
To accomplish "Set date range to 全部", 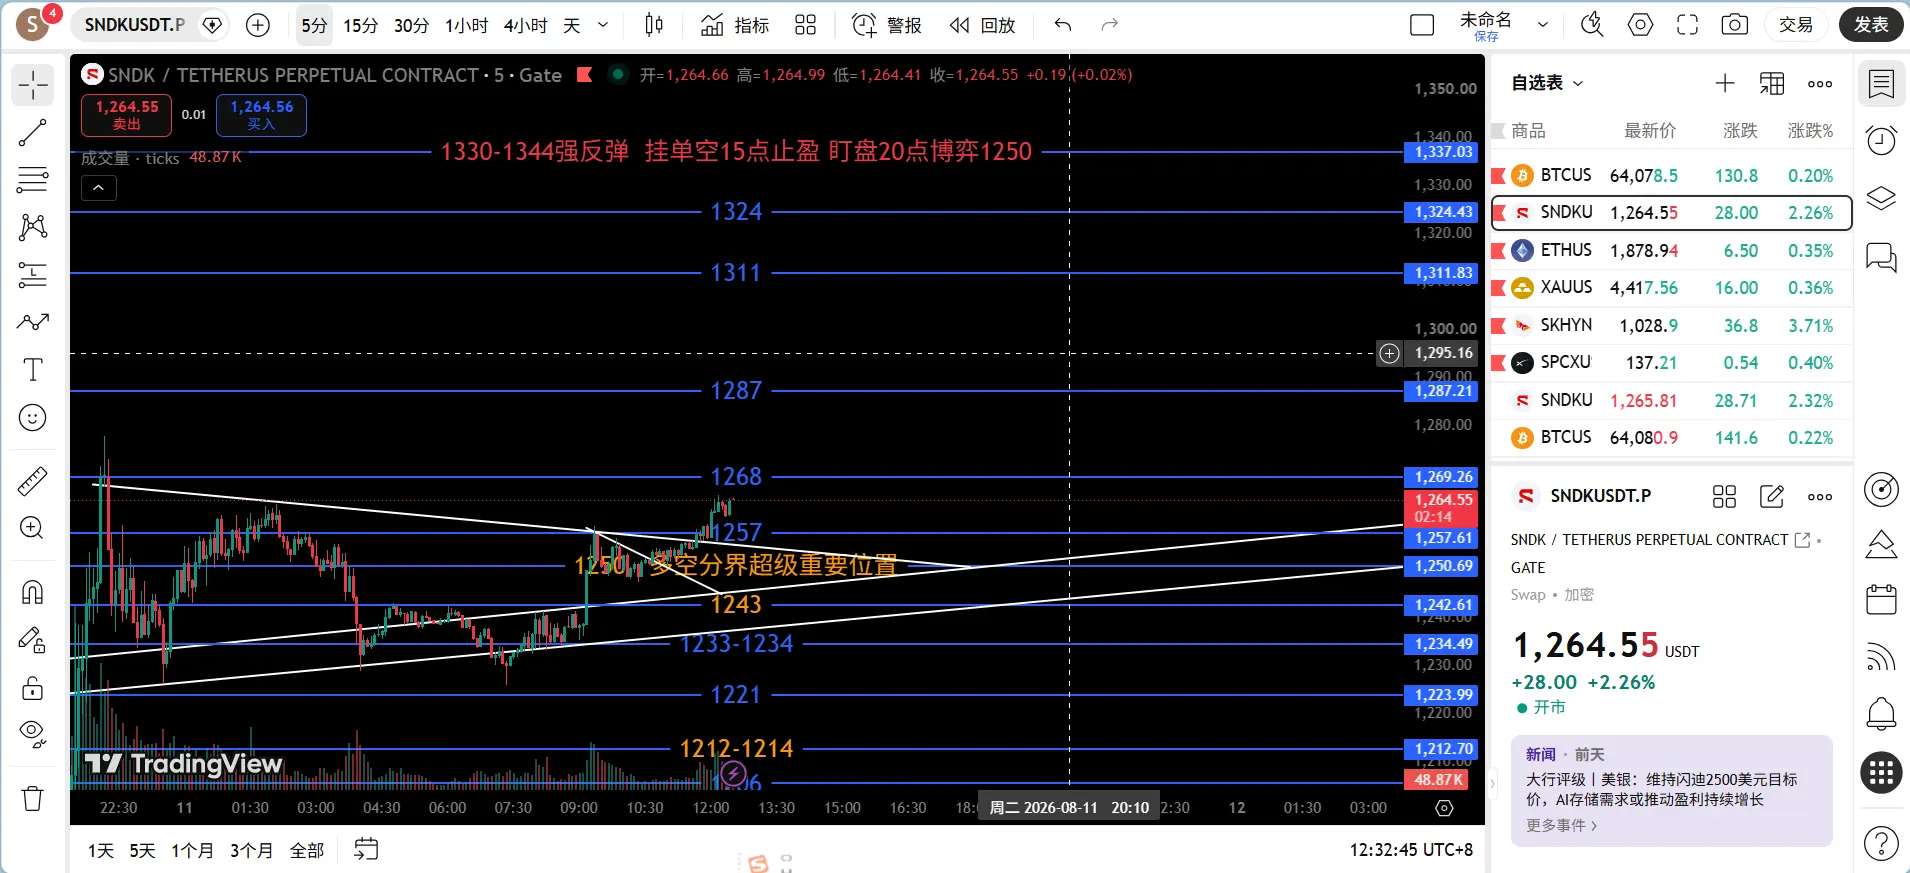I will (x=307, y=850).
